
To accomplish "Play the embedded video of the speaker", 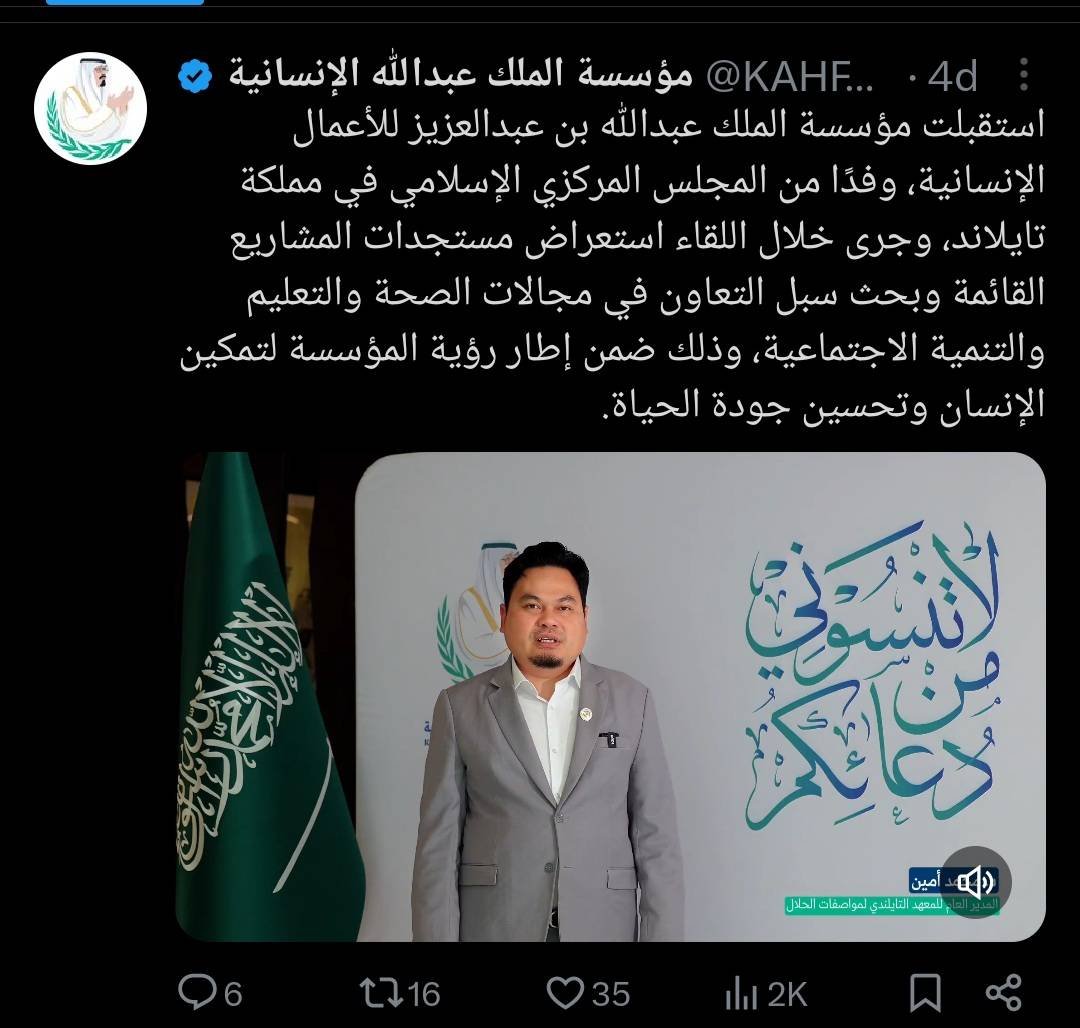I will 611,696.
